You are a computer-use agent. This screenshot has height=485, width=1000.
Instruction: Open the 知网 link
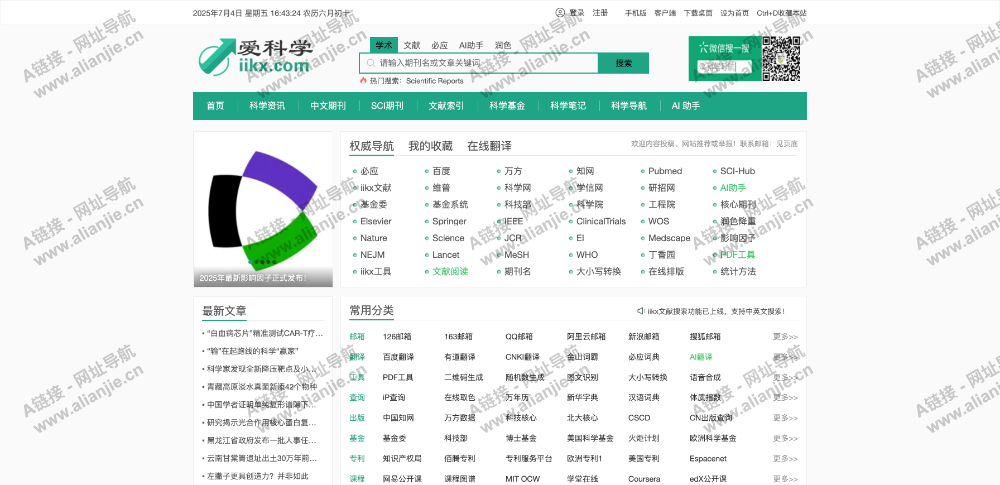[585, 171]
